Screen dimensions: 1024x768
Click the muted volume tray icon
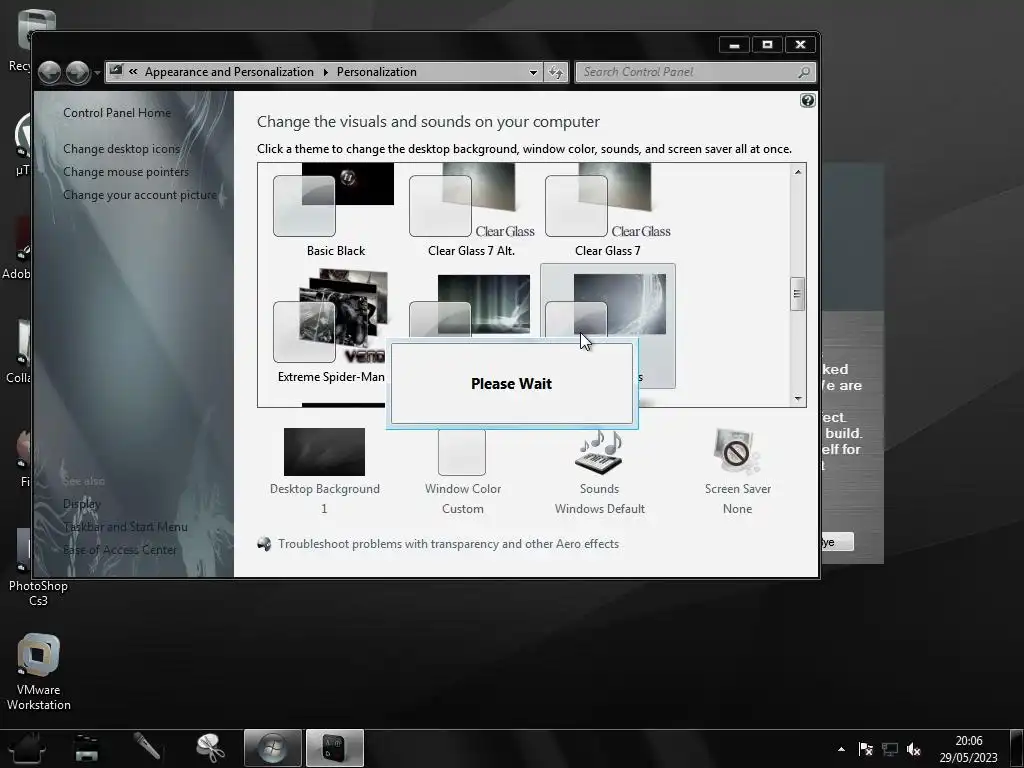(914, 749)
